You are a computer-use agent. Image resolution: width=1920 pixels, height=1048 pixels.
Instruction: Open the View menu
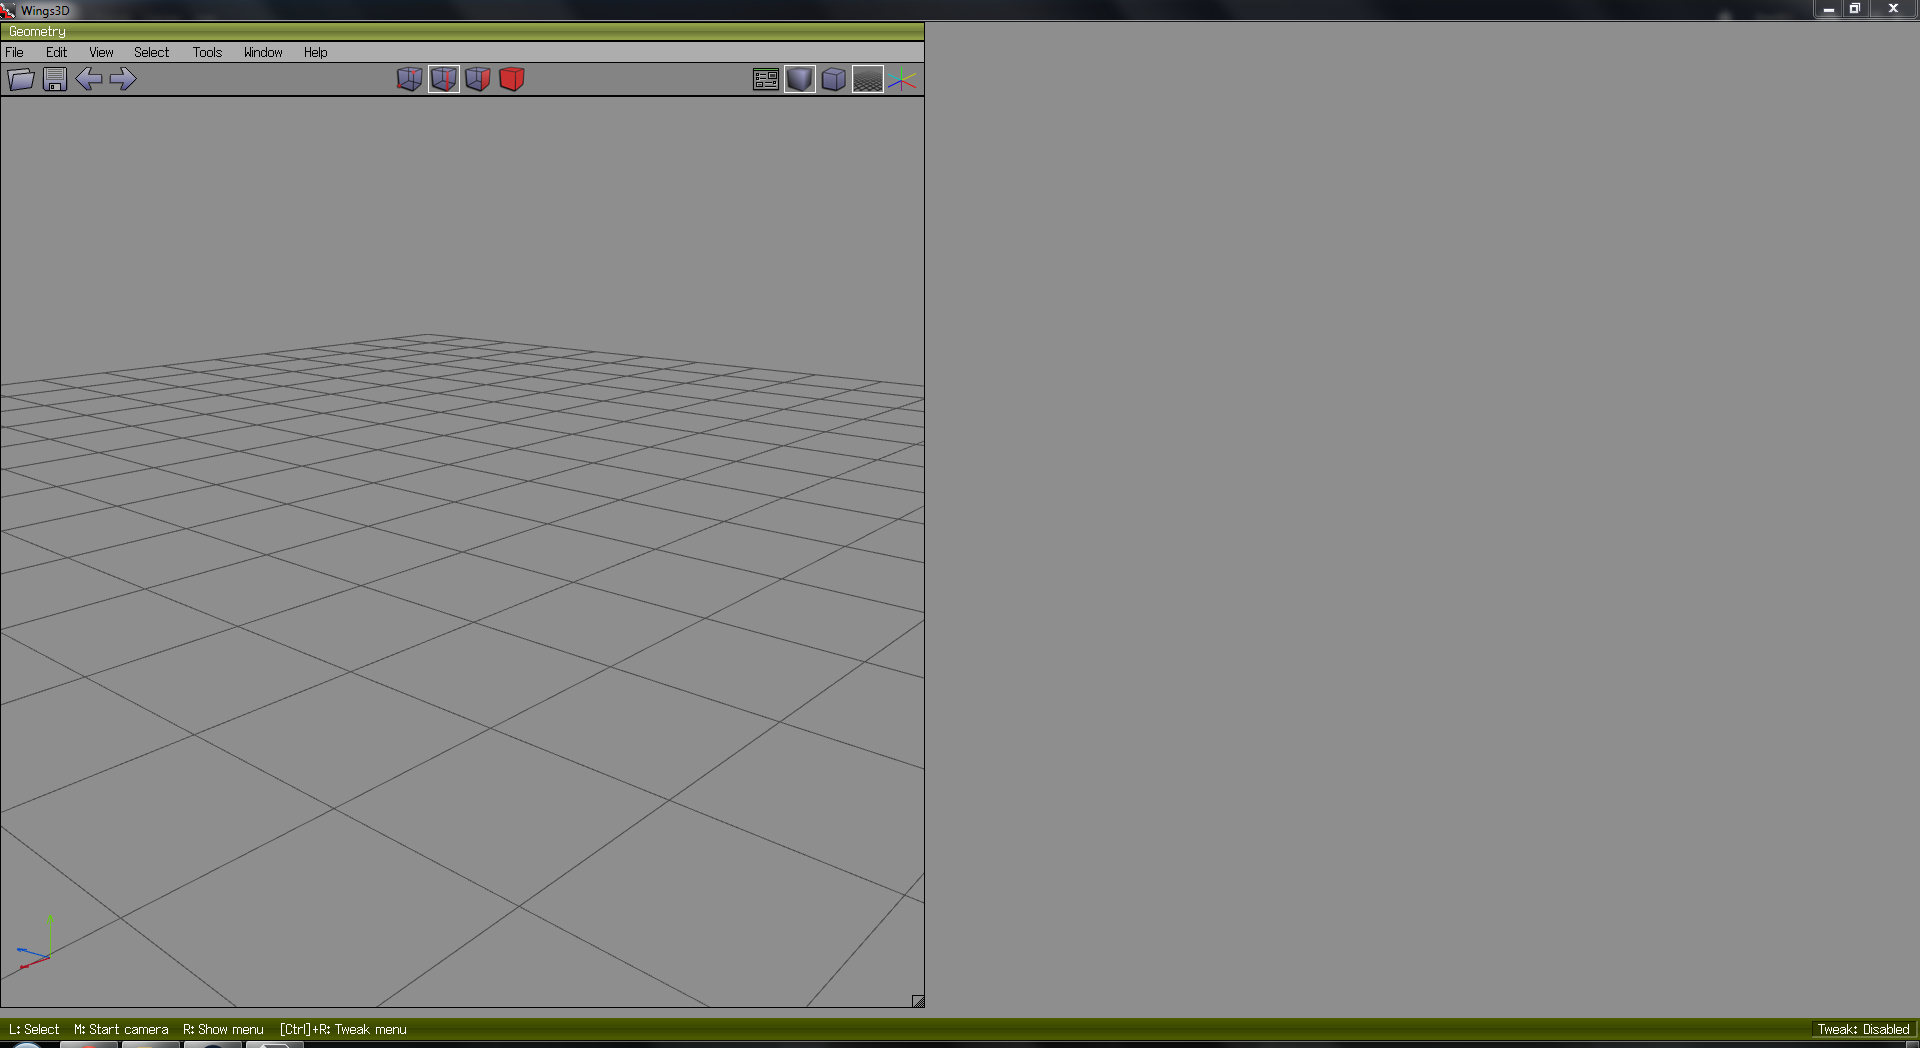click(x=101, y=52)
